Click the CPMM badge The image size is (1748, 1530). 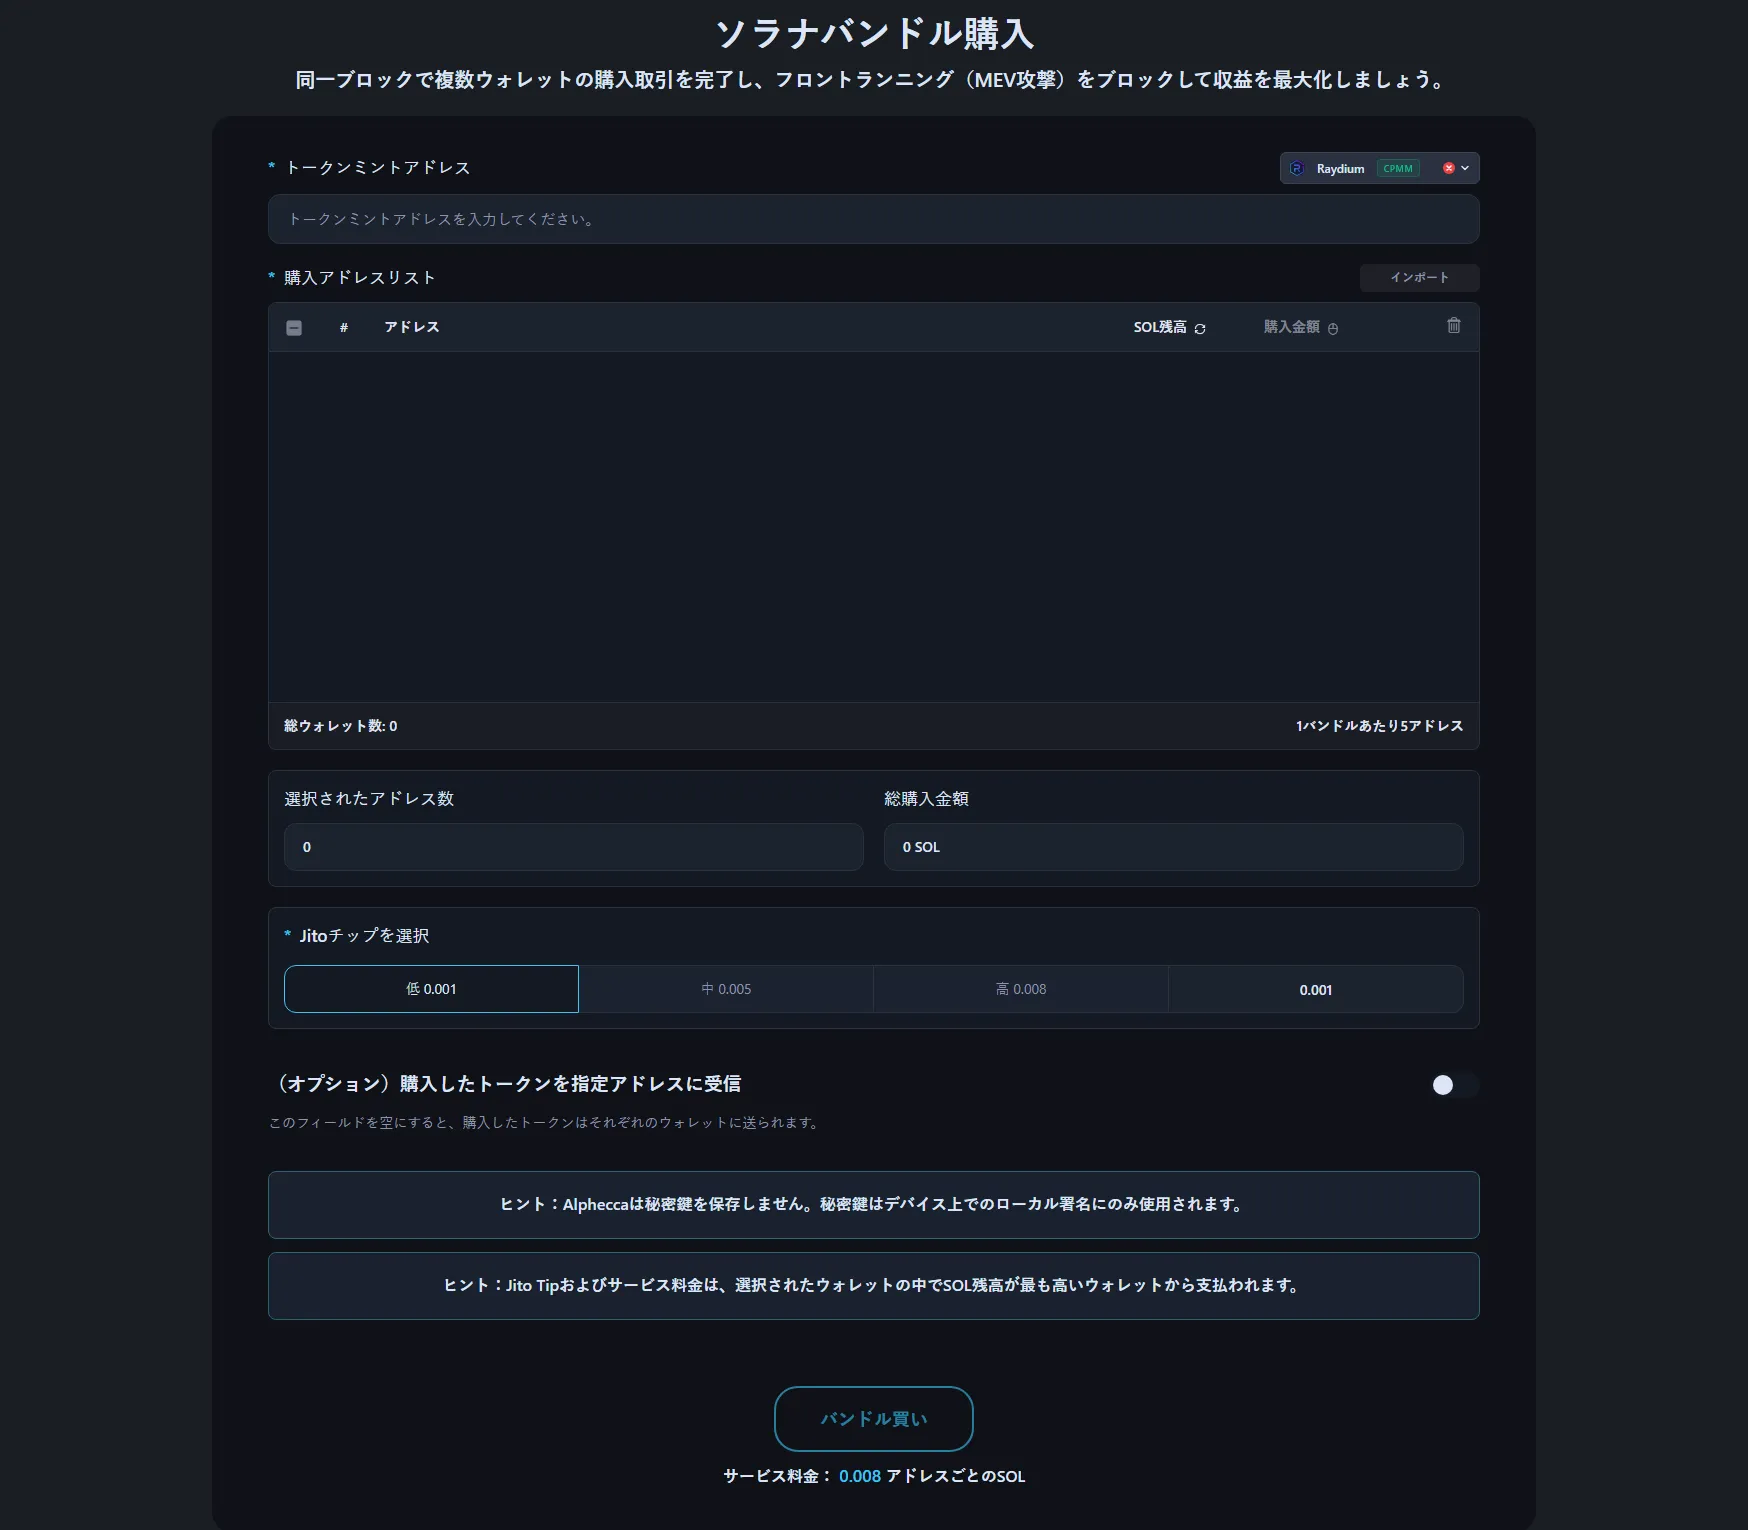(1398, 168)
